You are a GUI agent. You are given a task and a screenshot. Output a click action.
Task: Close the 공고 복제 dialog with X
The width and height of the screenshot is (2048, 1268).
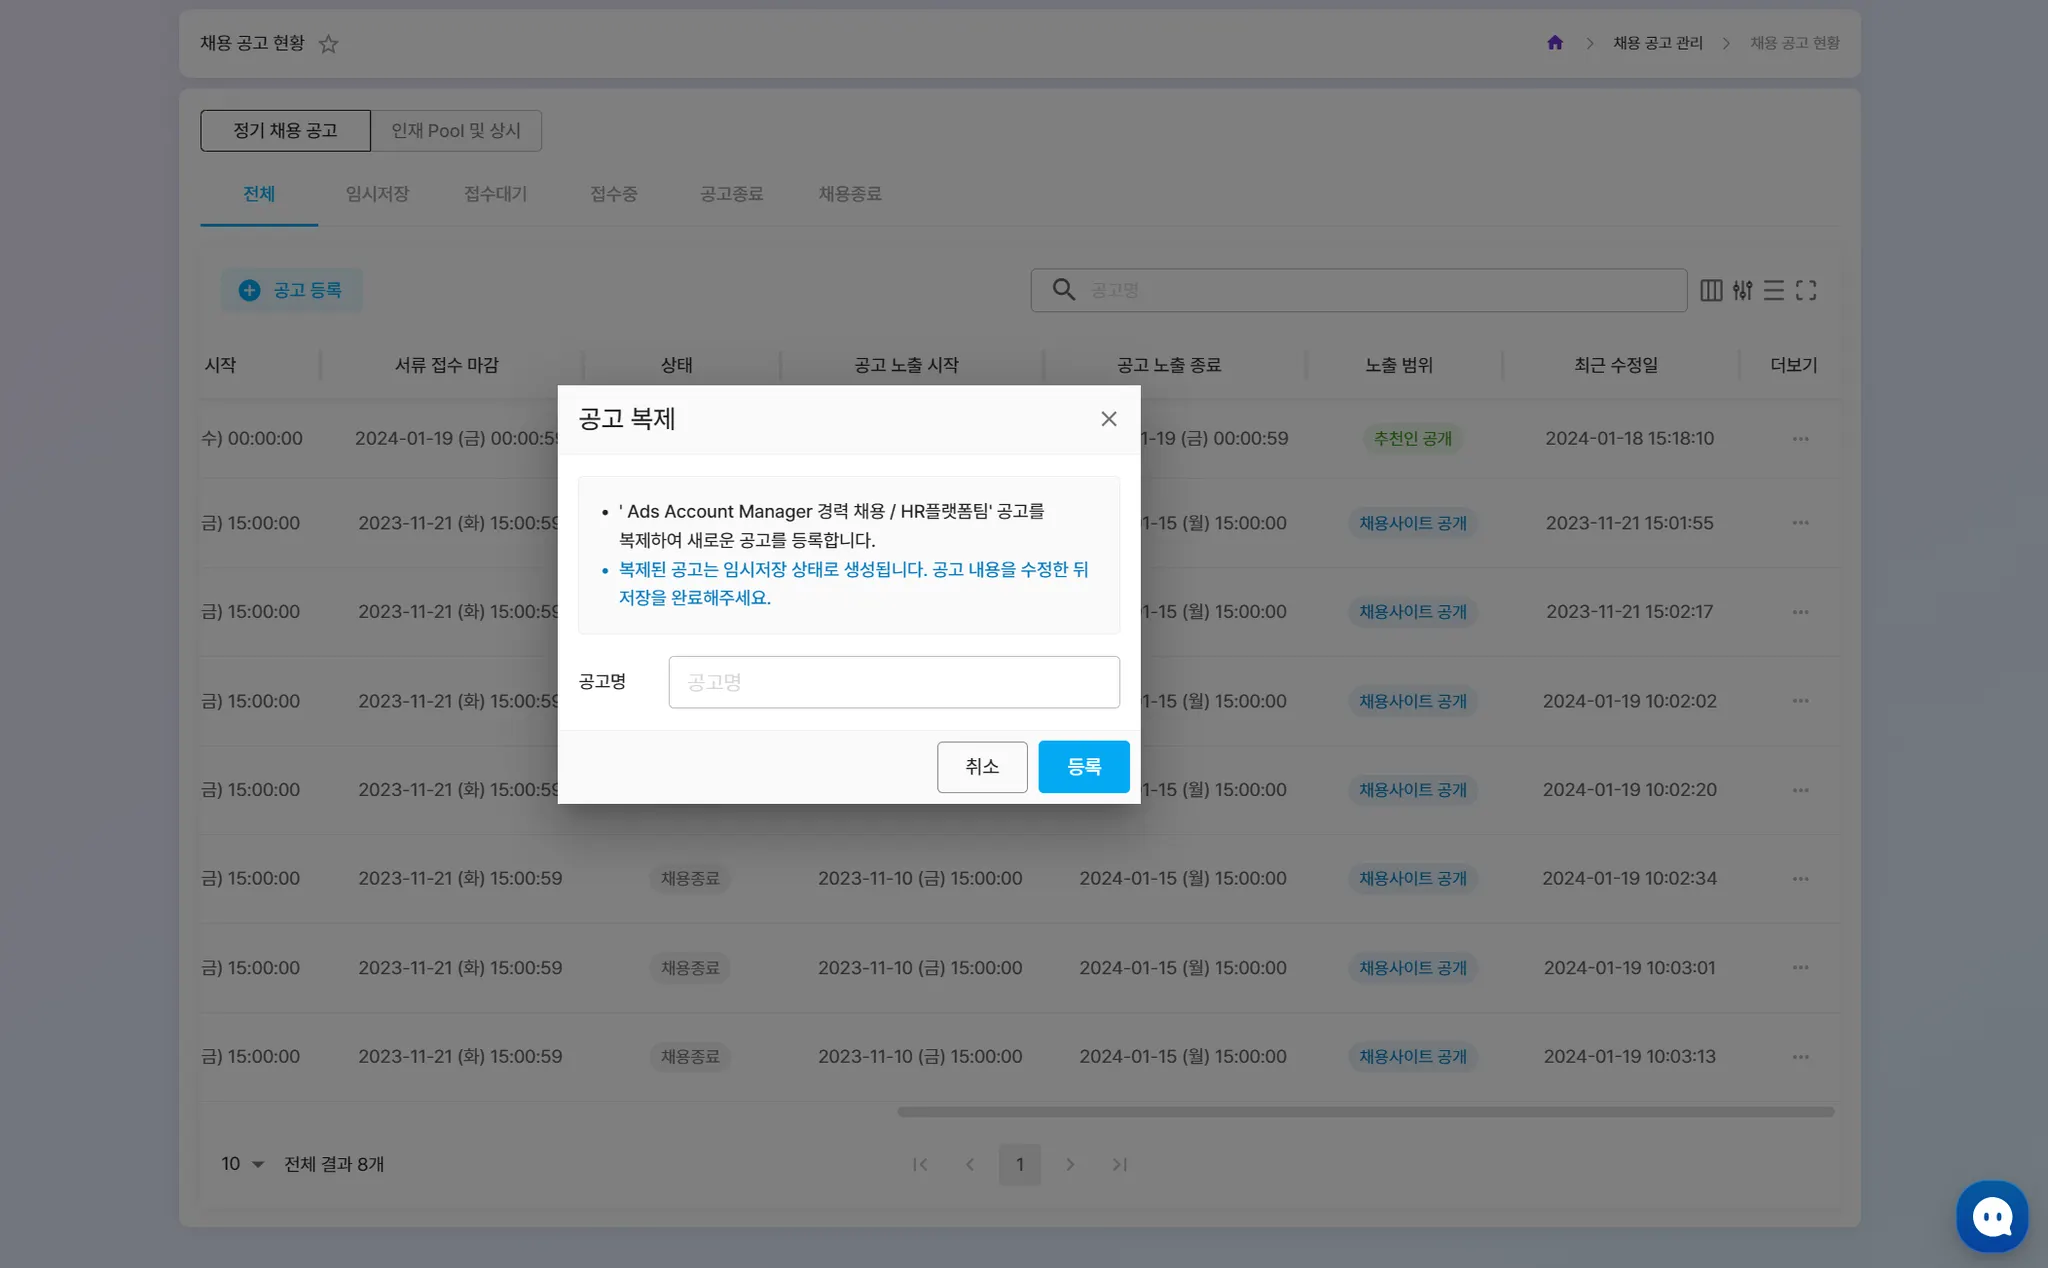pyautogui.click(x=1108, y=419)
